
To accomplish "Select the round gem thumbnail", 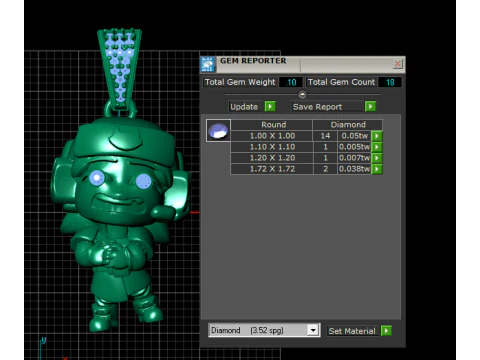I will pos(218,130).
